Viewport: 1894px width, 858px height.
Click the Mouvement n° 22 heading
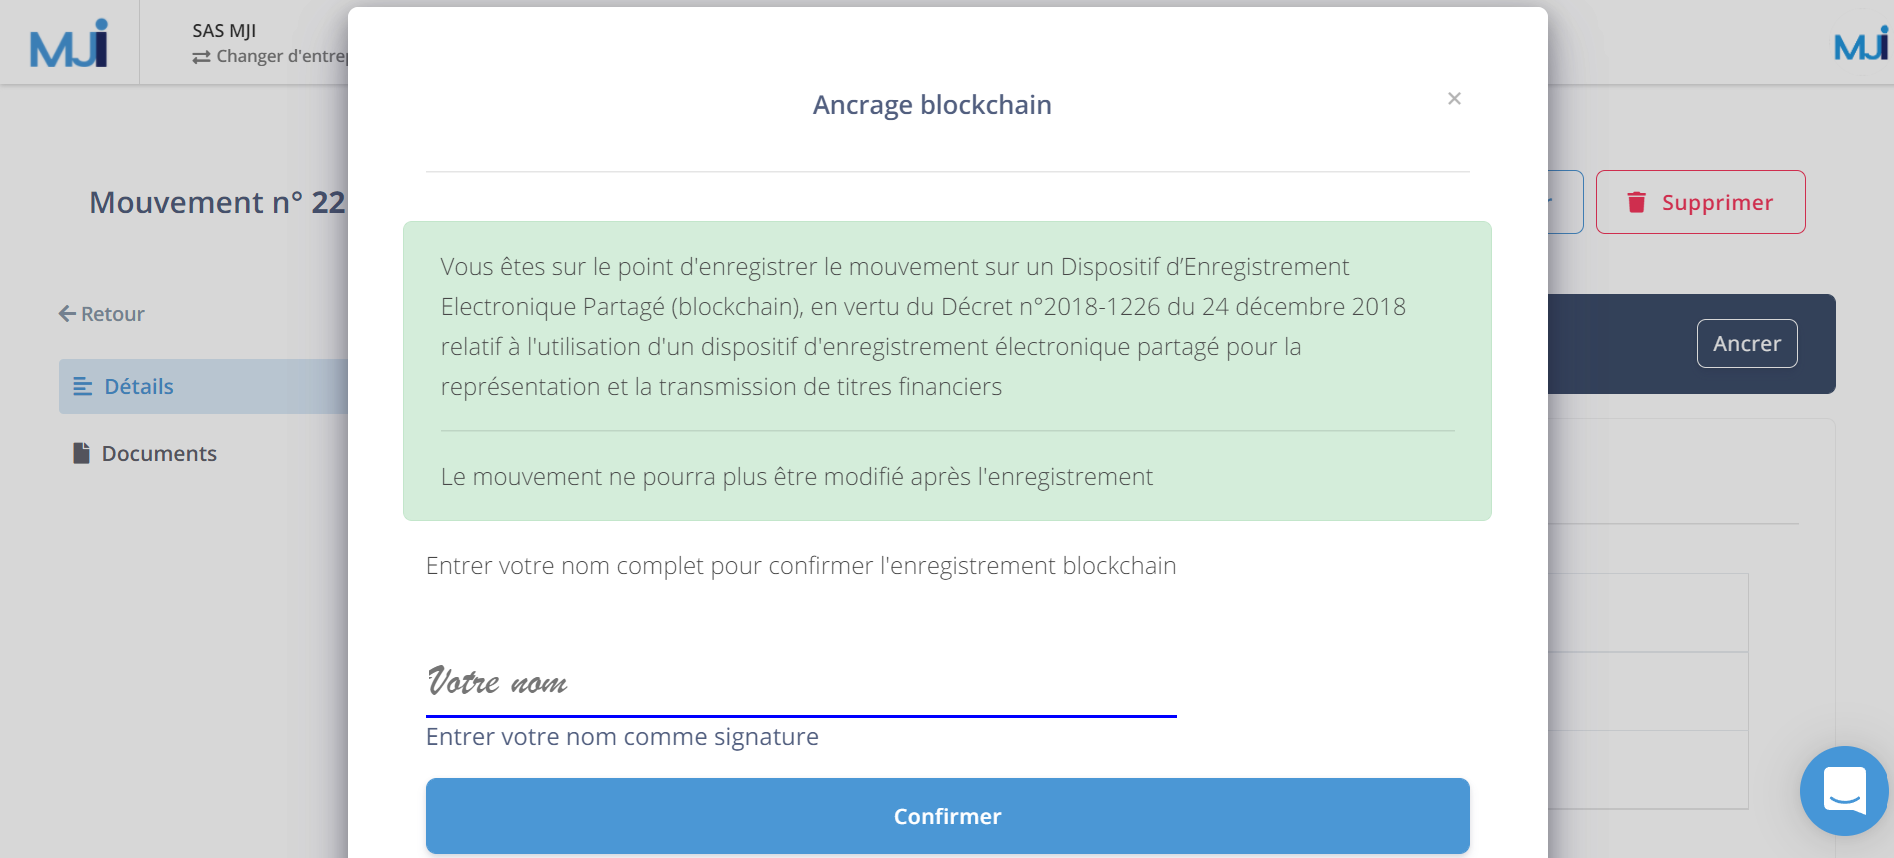(x=213, y=202)
